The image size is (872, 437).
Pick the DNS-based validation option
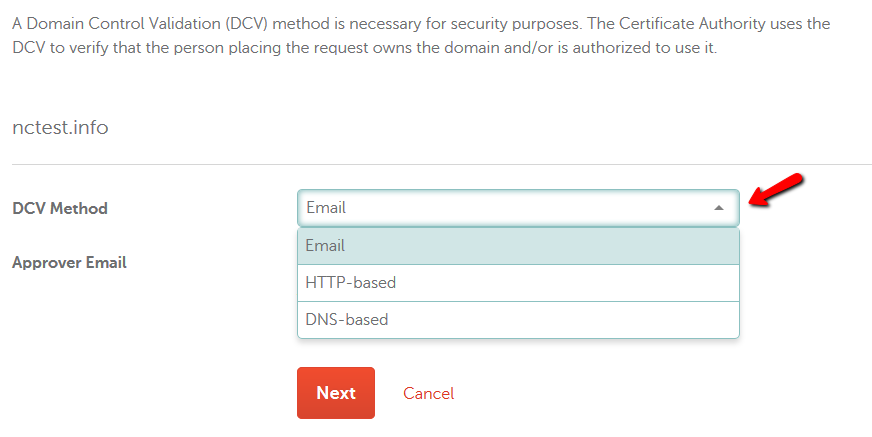(x=518, y=320)
